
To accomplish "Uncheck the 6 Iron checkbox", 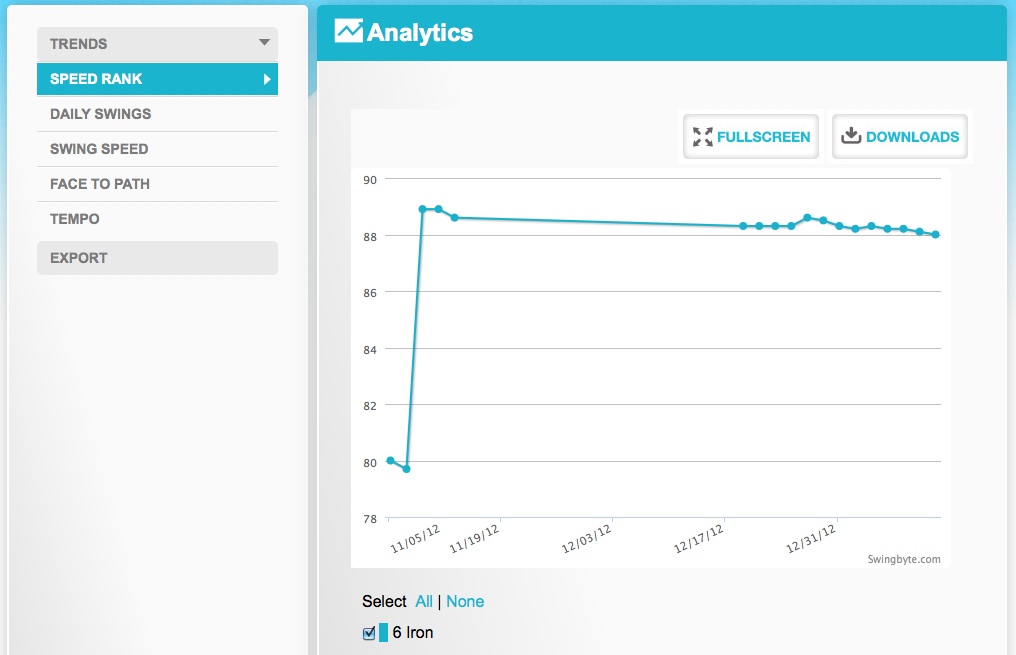I will (x=369, y=633).
